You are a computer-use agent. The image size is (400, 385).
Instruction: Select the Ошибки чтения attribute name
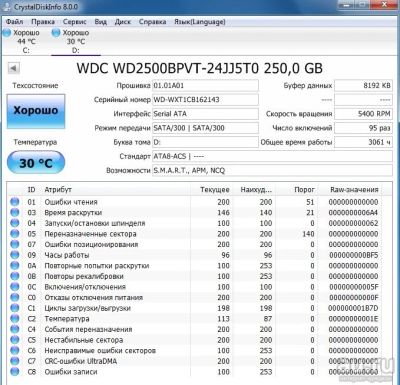71,202
